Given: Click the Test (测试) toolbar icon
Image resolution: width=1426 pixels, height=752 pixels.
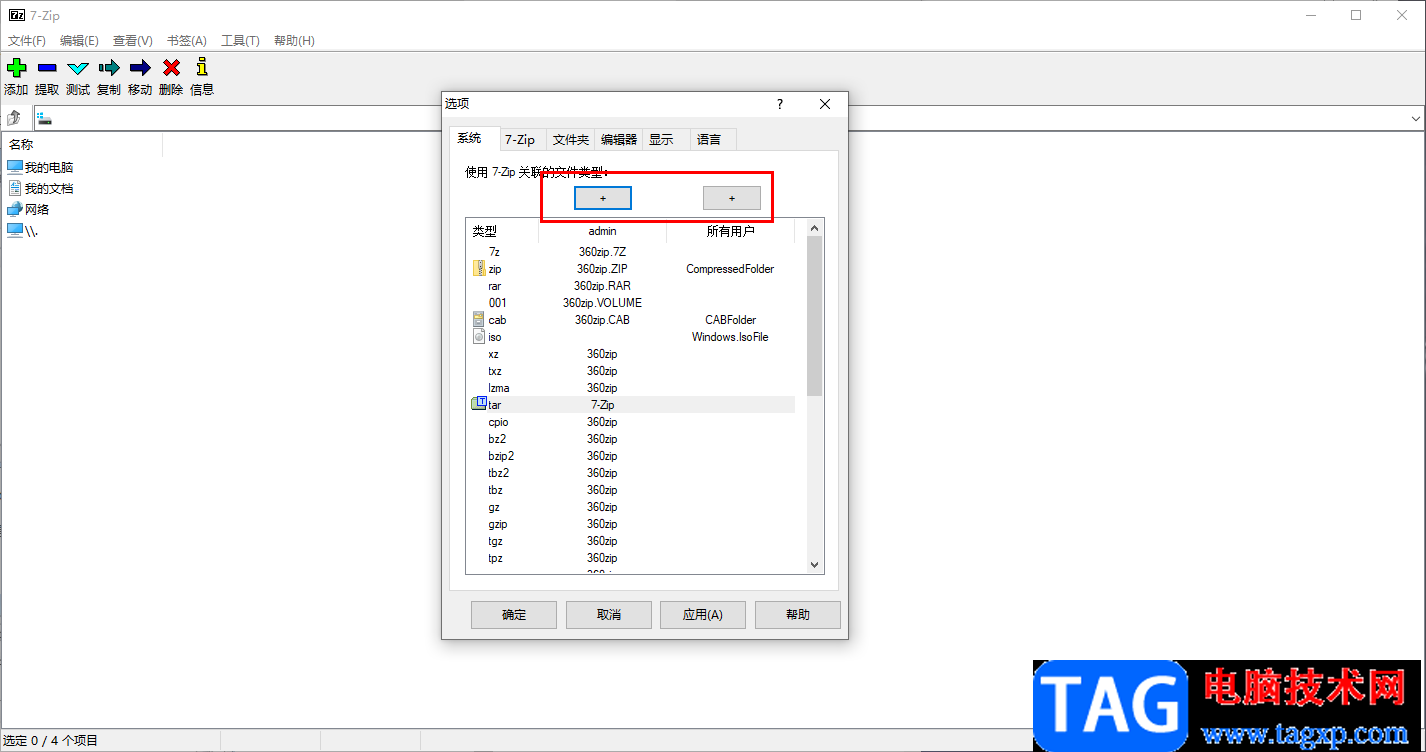Looking at the screenshot, I should click(78, 68).
